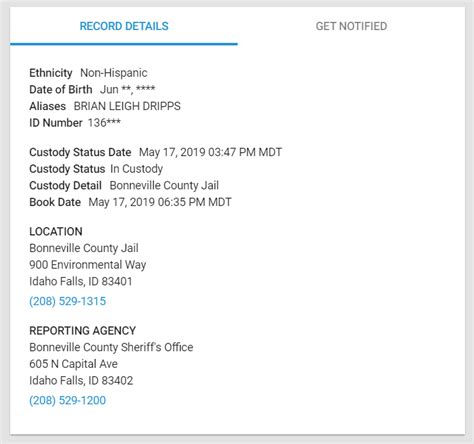Click the Ethnicity value Non-Hispanic
The height and width of the screenshot is (444, 474).
click(x=114, y=73)
